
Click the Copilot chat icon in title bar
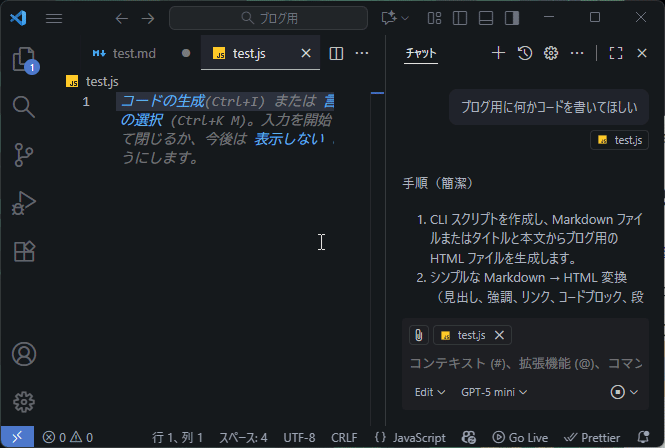pyautogui.click(x=388, y=18)
